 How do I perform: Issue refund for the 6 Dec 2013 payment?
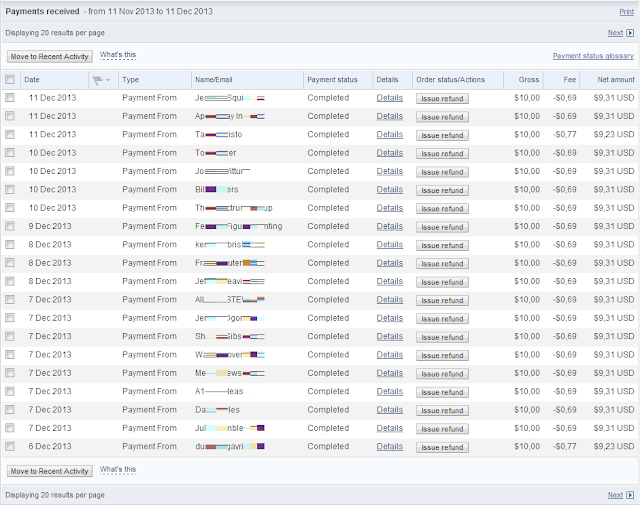(442, 447)
